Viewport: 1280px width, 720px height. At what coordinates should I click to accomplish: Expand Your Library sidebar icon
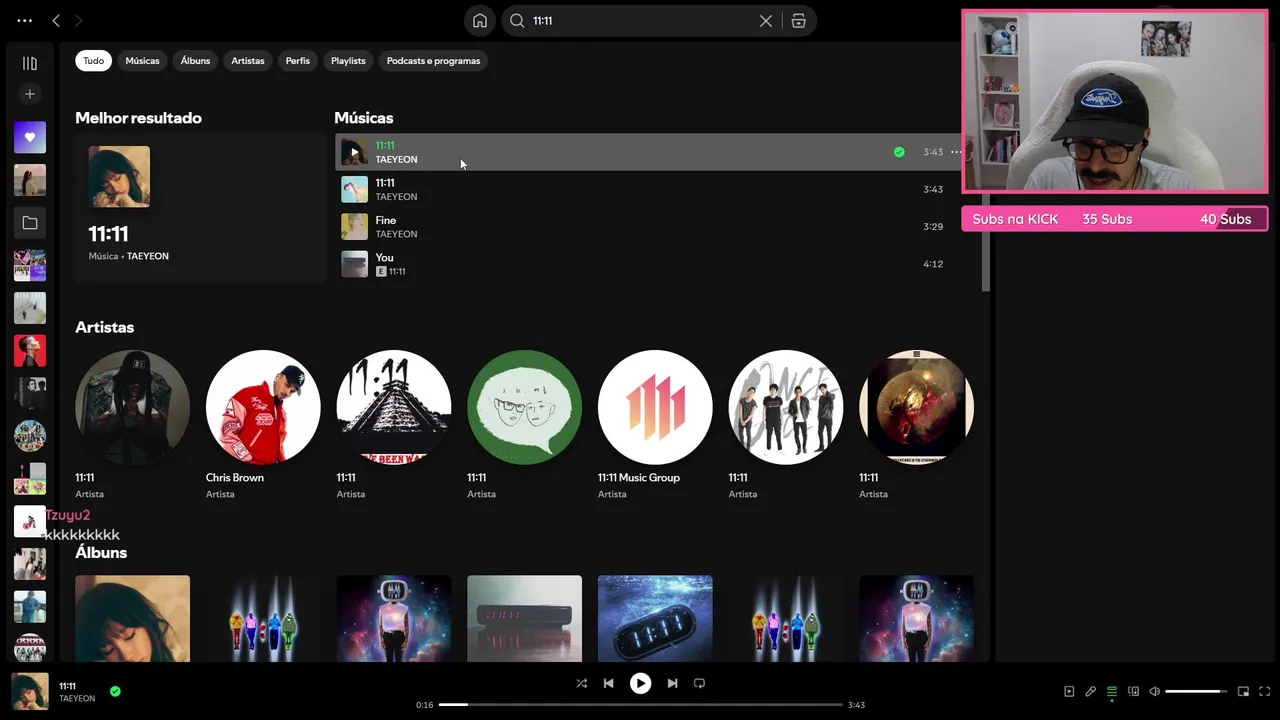(30, 63)
